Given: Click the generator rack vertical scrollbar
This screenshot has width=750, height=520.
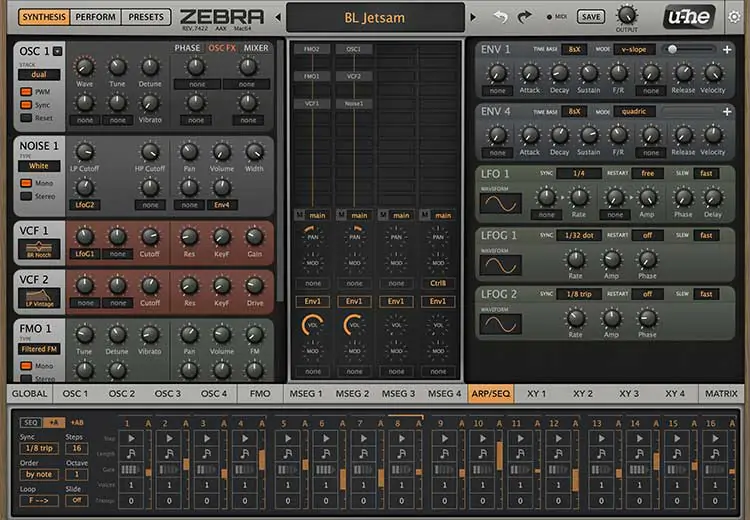Looking at the screenshot, I should (x=279, y=171).
